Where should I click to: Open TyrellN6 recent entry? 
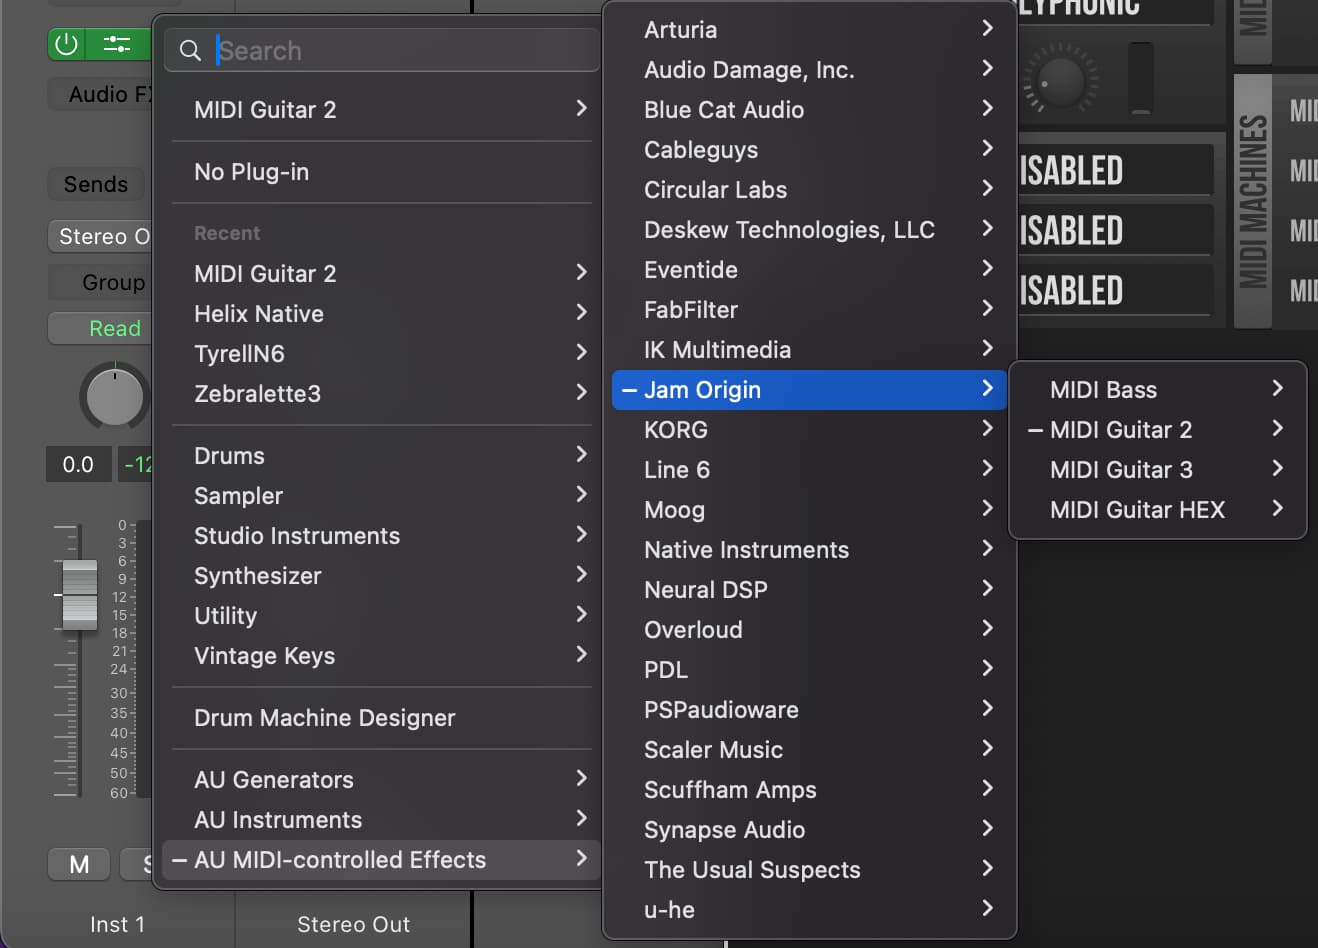coord(382,353)
